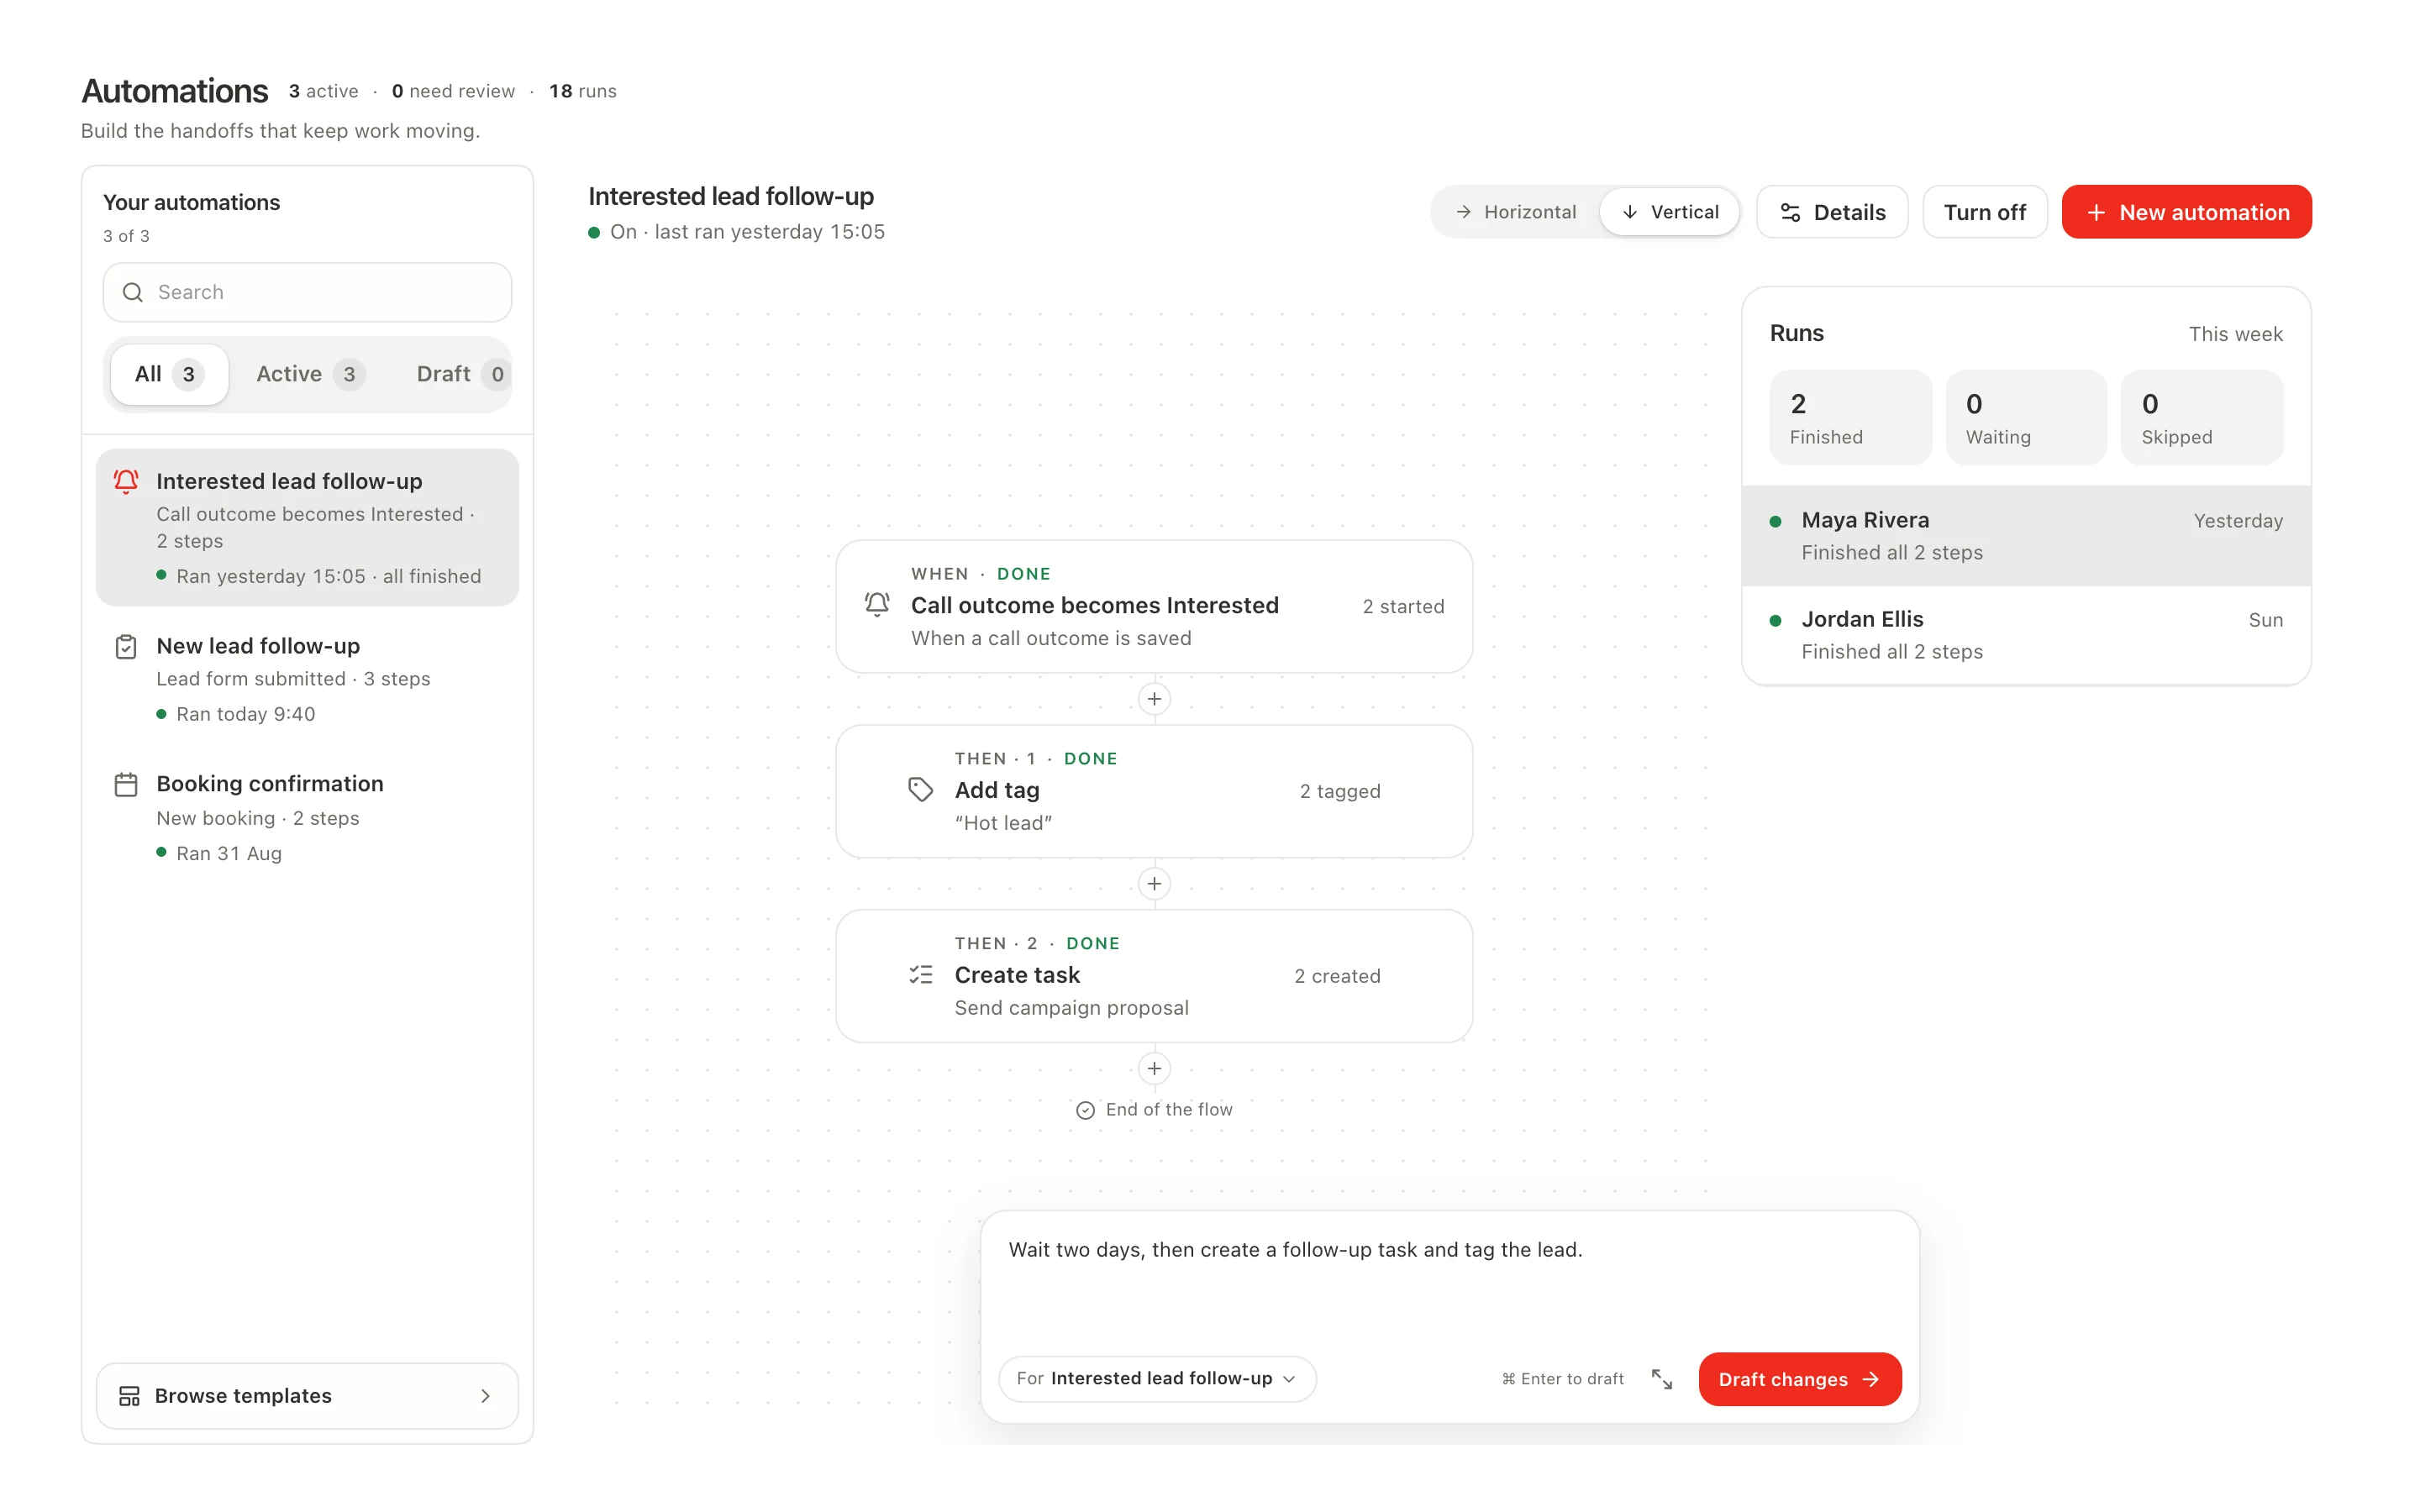Image resolution: width=2420 pixels, height=1512 pixels.
Task: Open Maya Rivera's run
Action: coord(2026,536)
